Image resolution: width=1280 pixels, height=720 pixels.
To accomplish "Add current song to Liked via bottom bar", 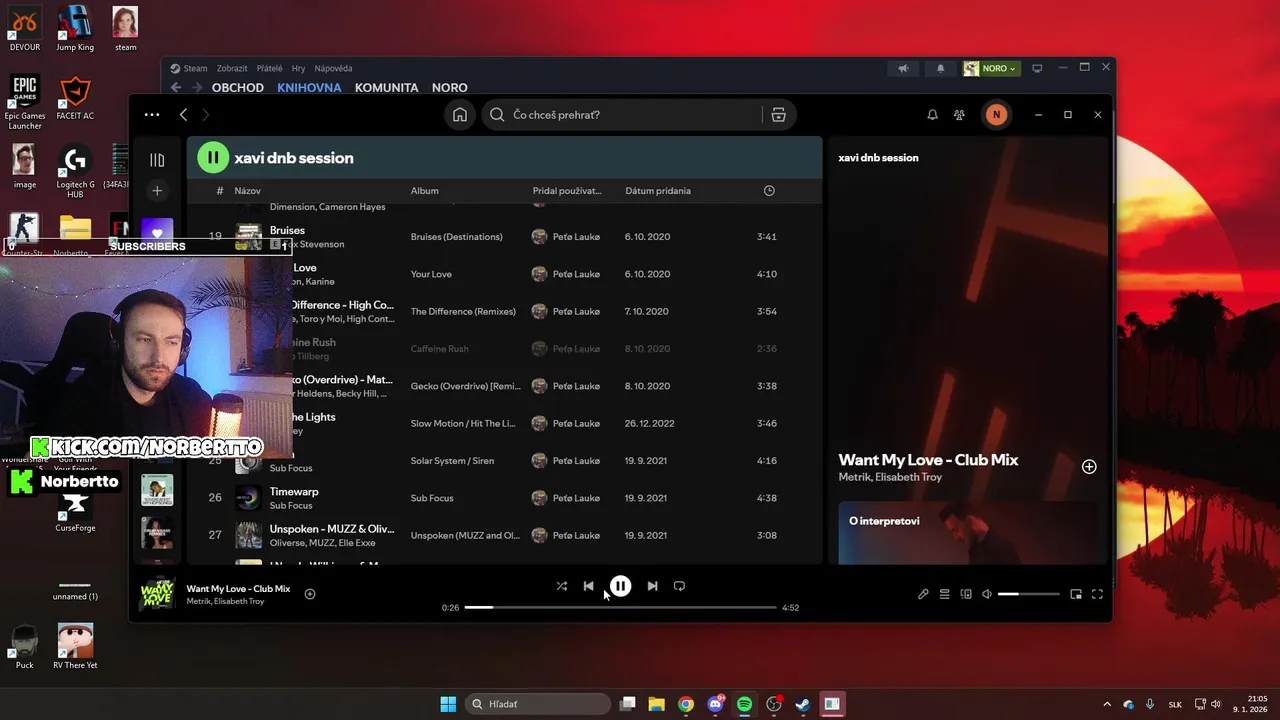I will [310, 594].
